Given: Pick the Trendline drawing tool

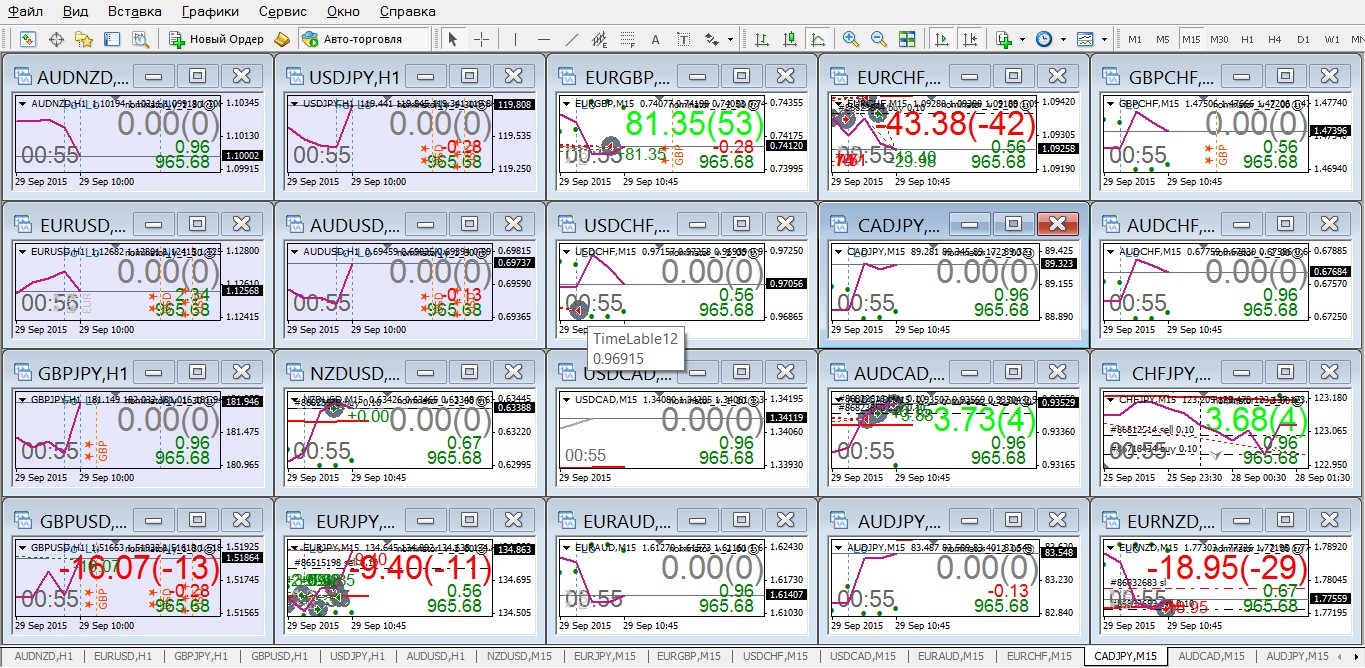Looking at the screenshot, I should (572, 39).
